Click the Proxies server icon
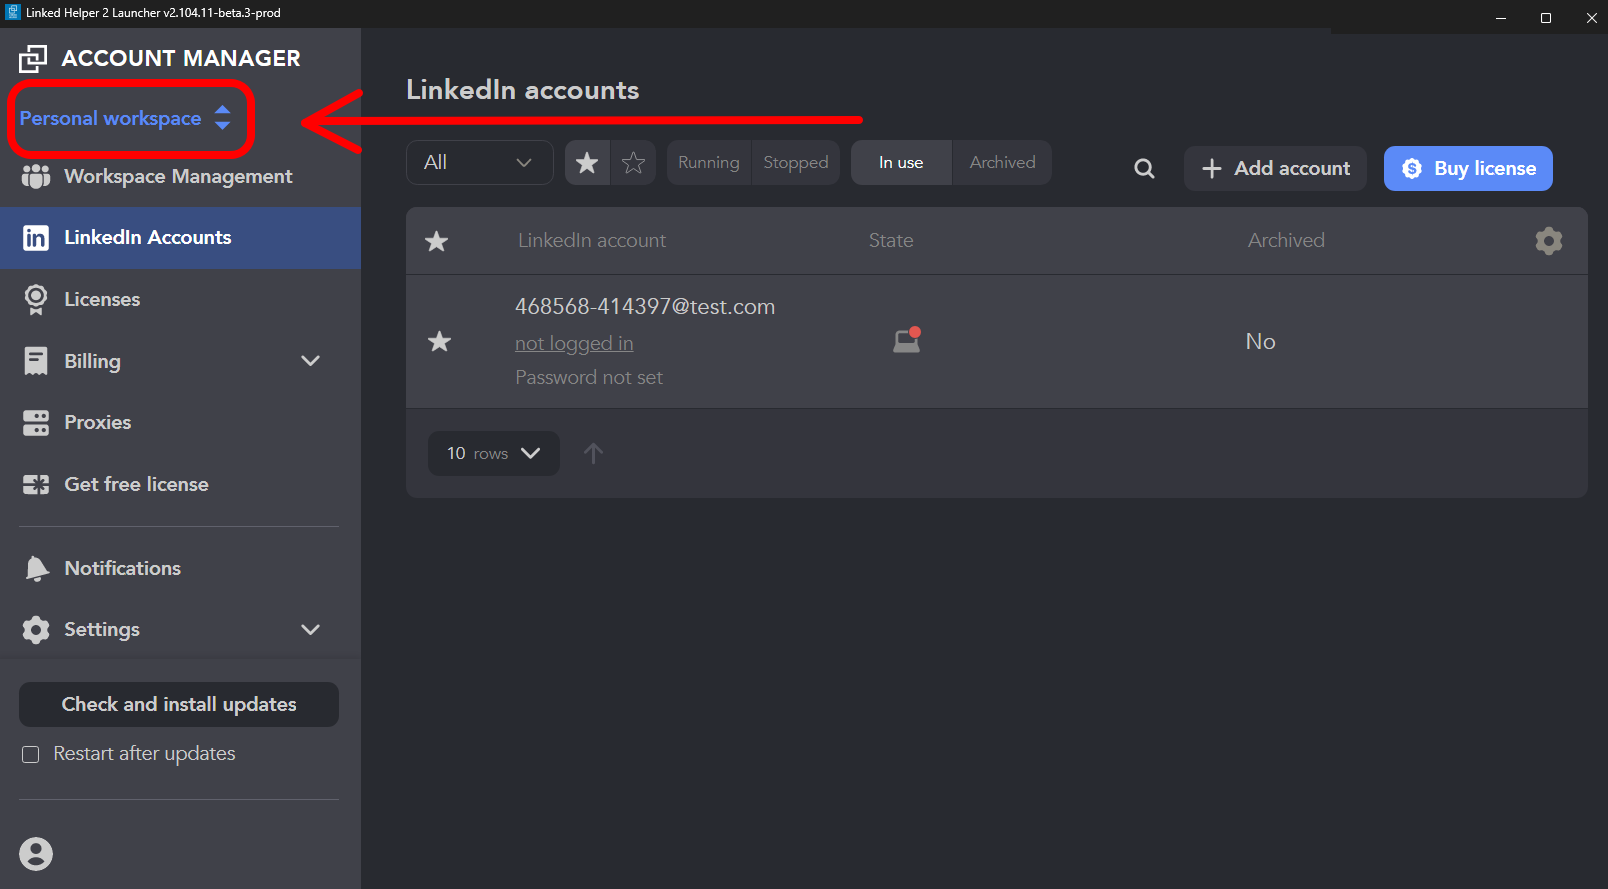 pos(36,423)
